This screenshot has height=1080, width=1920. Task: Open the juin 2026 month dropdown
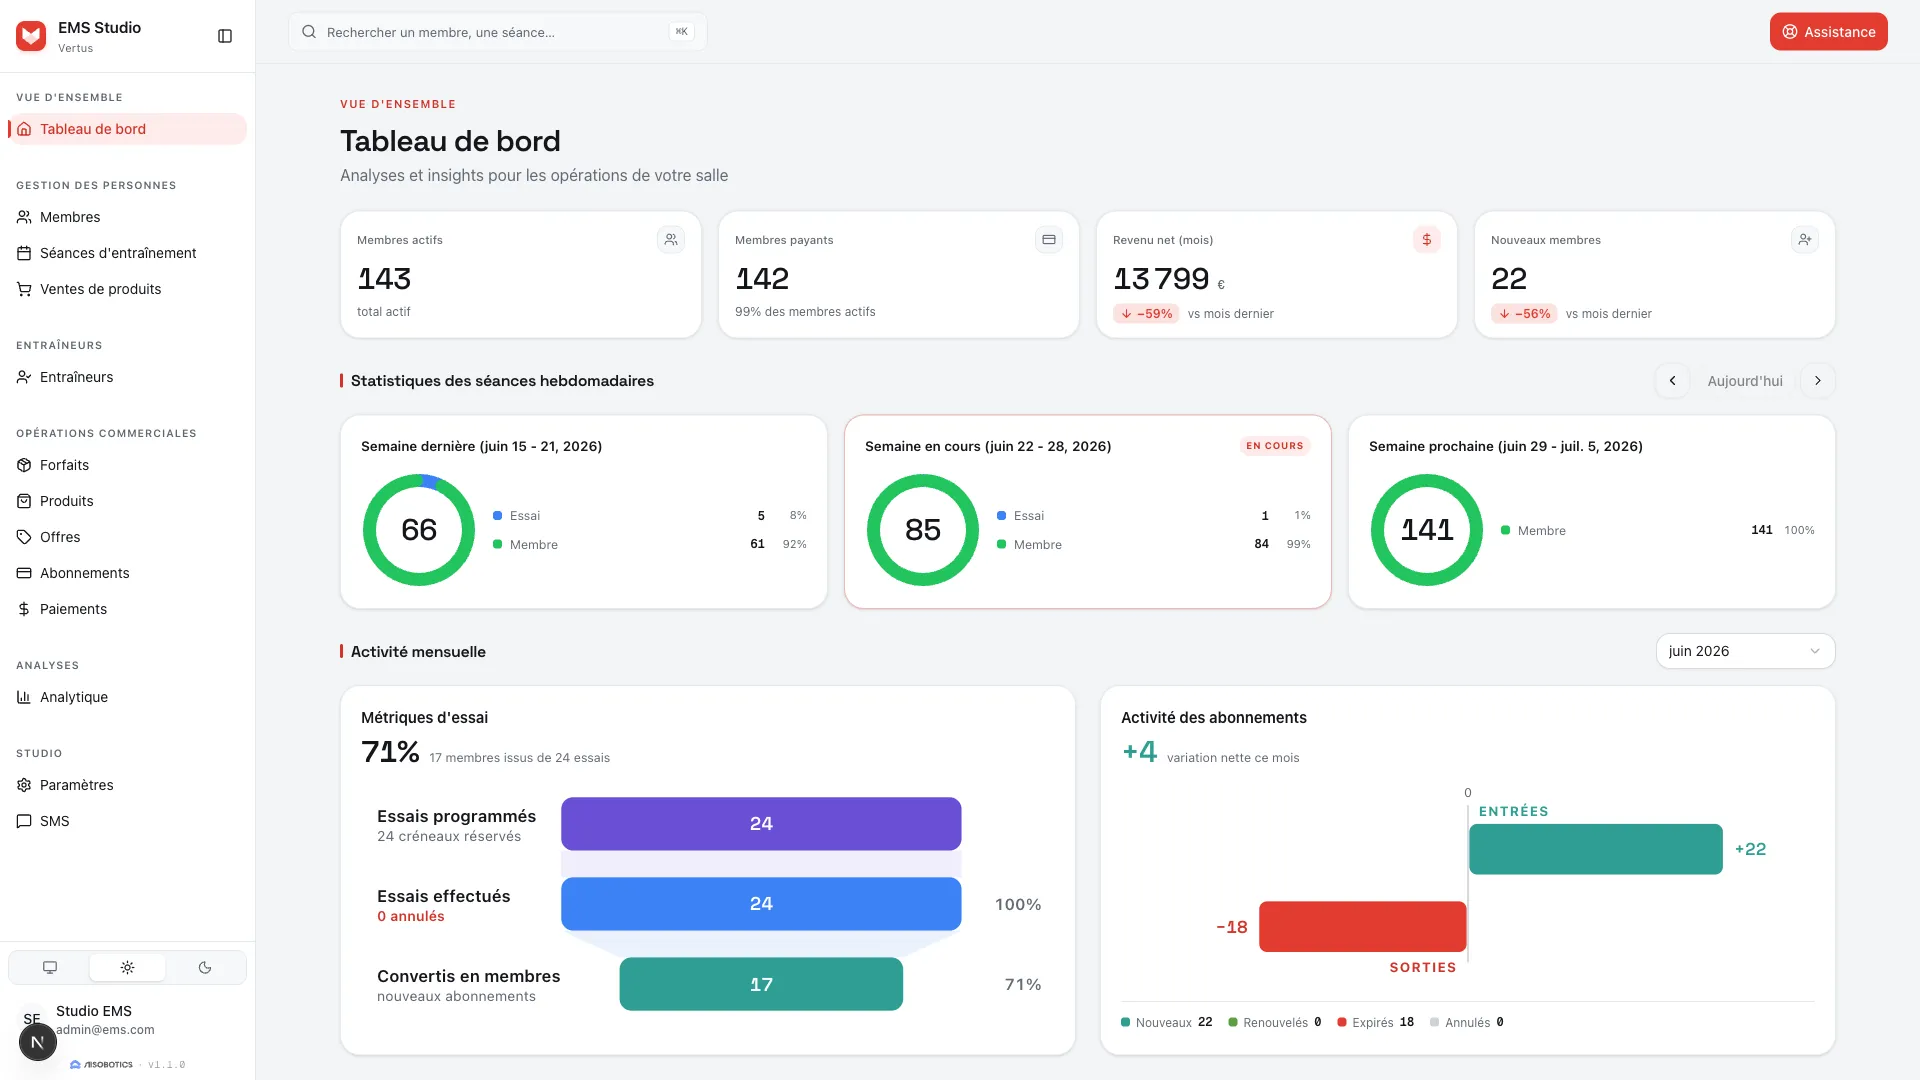(1745, 651)
